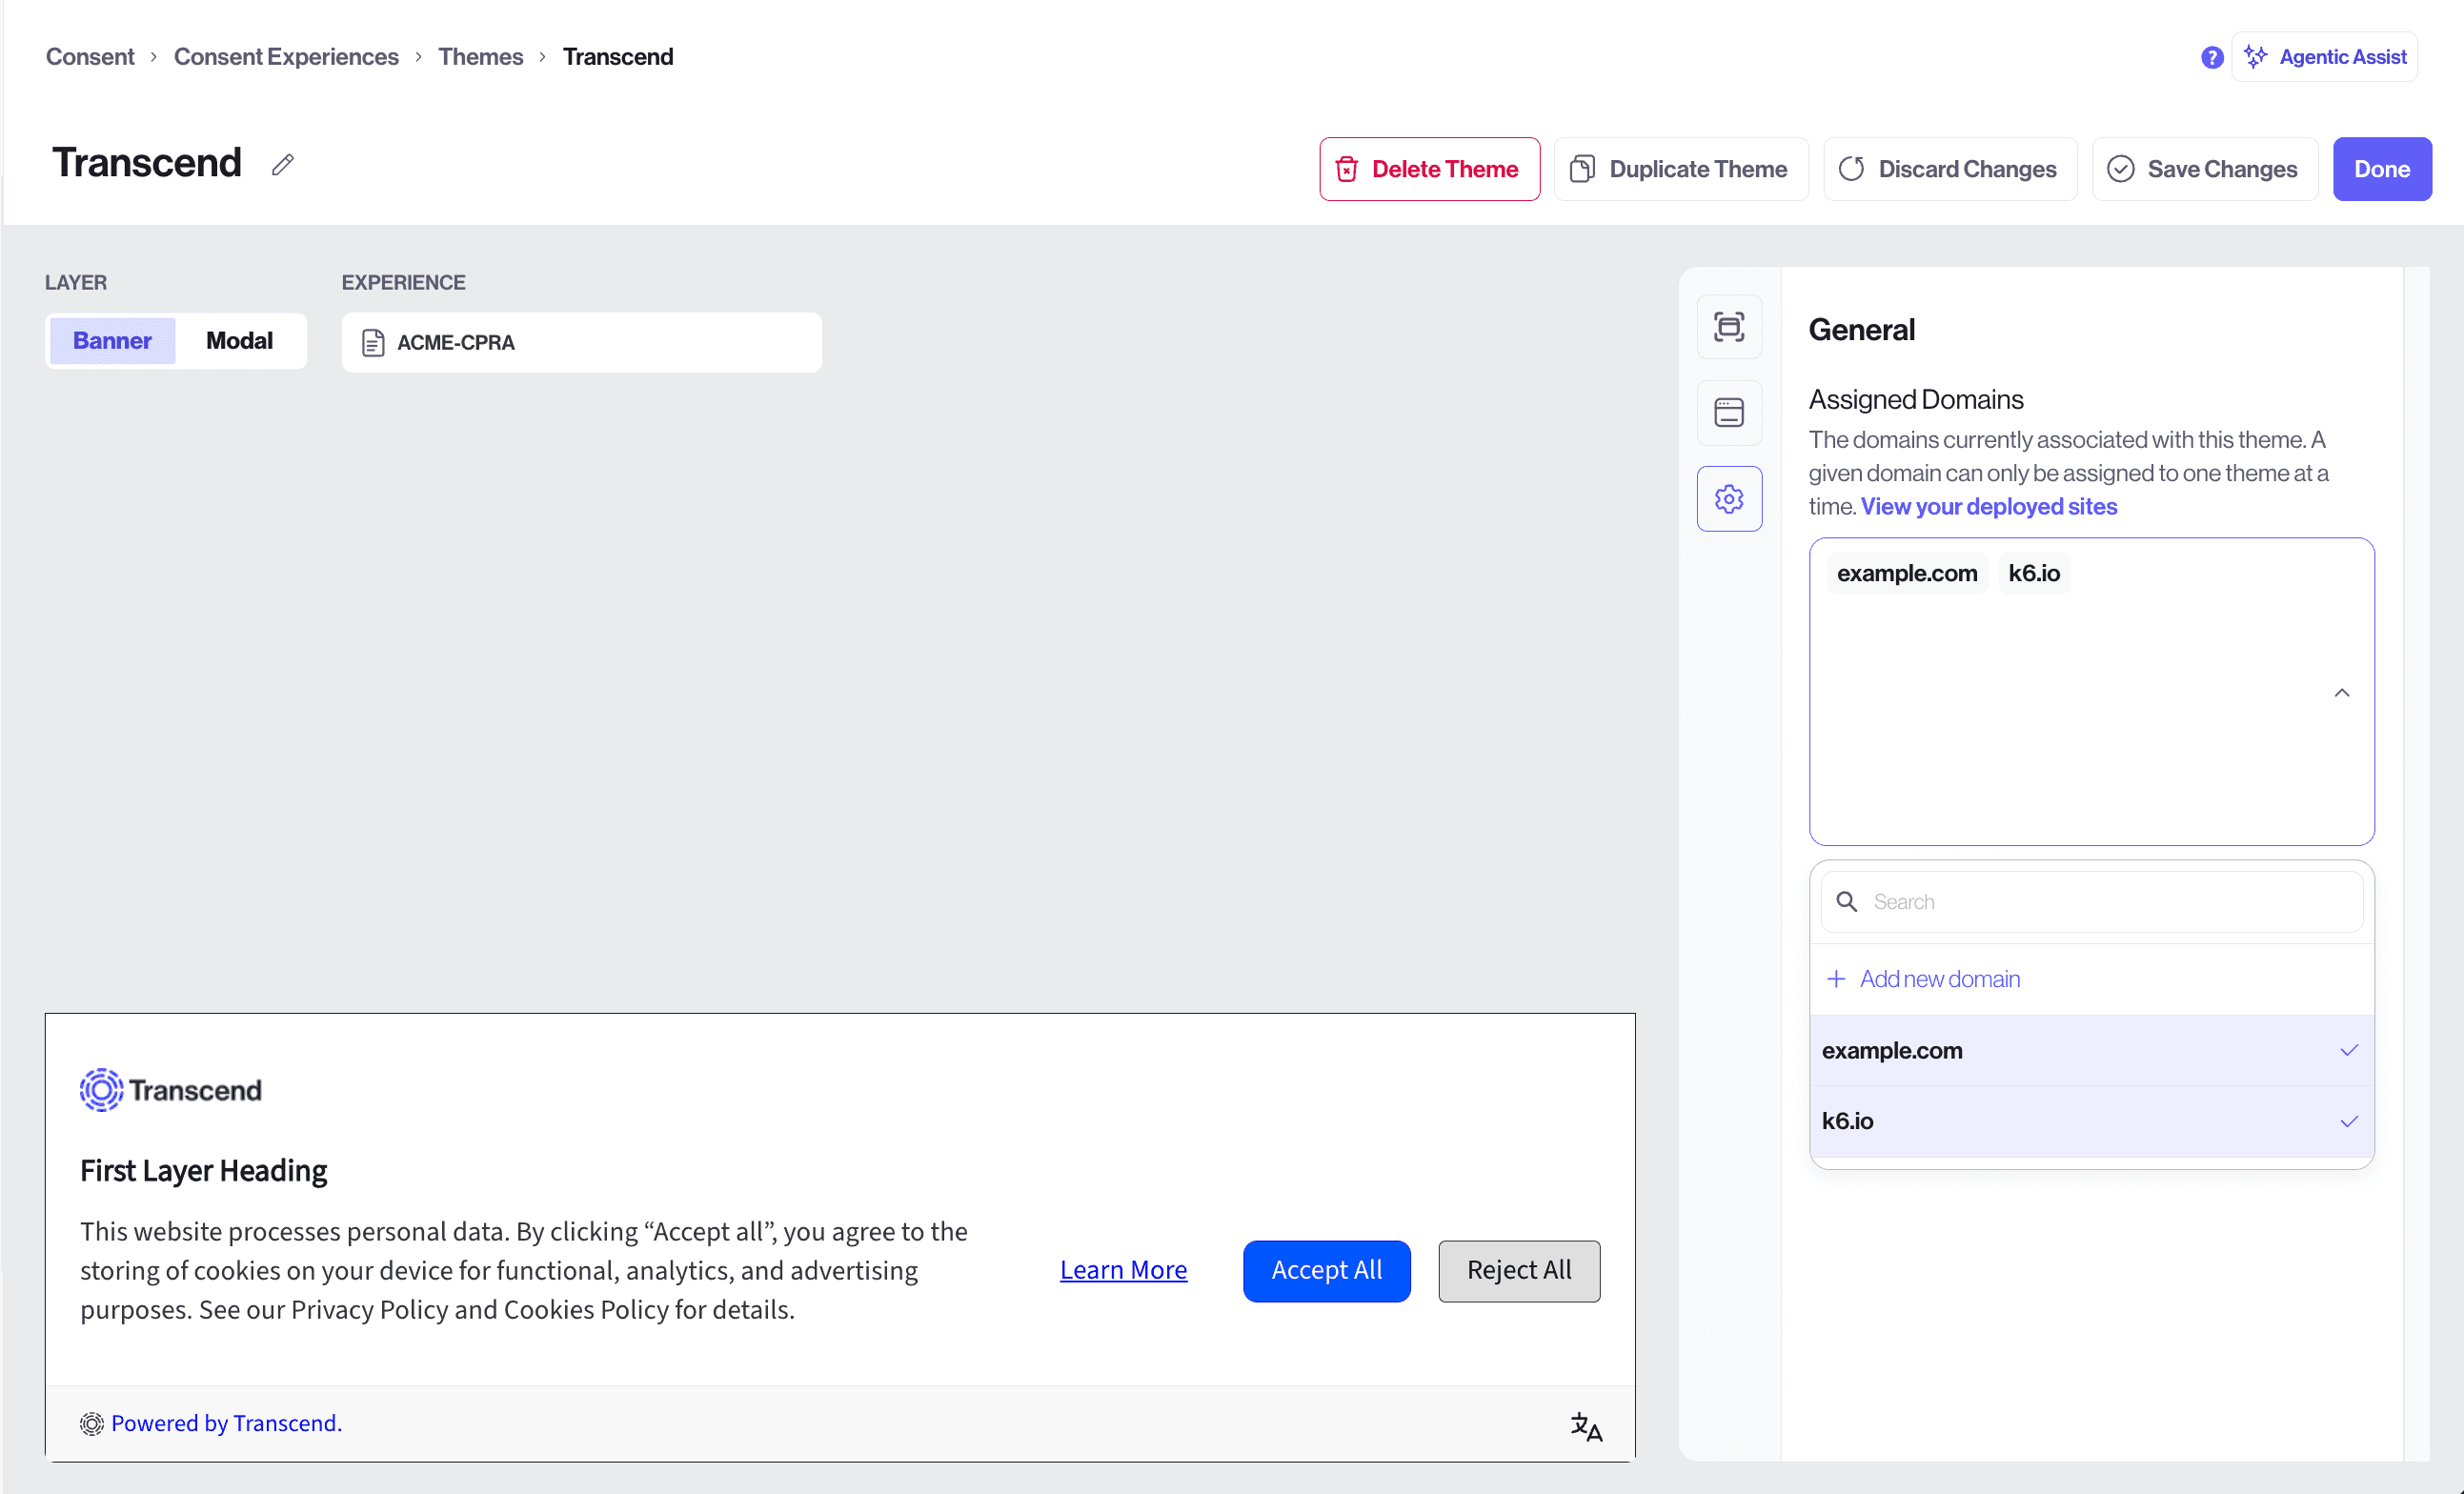Go to the Consent breadcrumb

(x=90, y=57)
